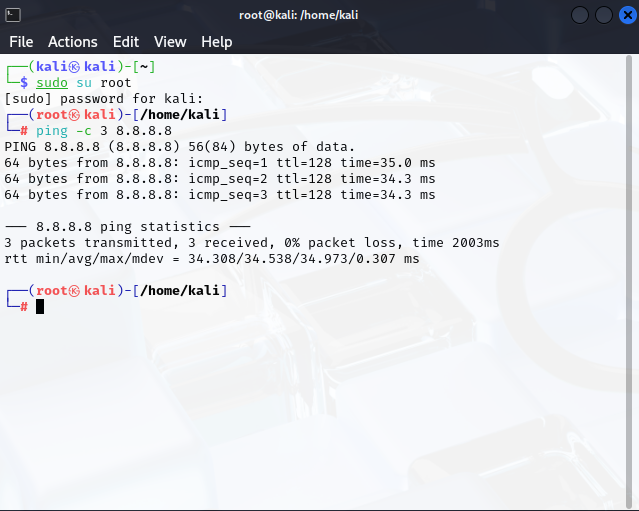Minimize the terminal window

580,15
